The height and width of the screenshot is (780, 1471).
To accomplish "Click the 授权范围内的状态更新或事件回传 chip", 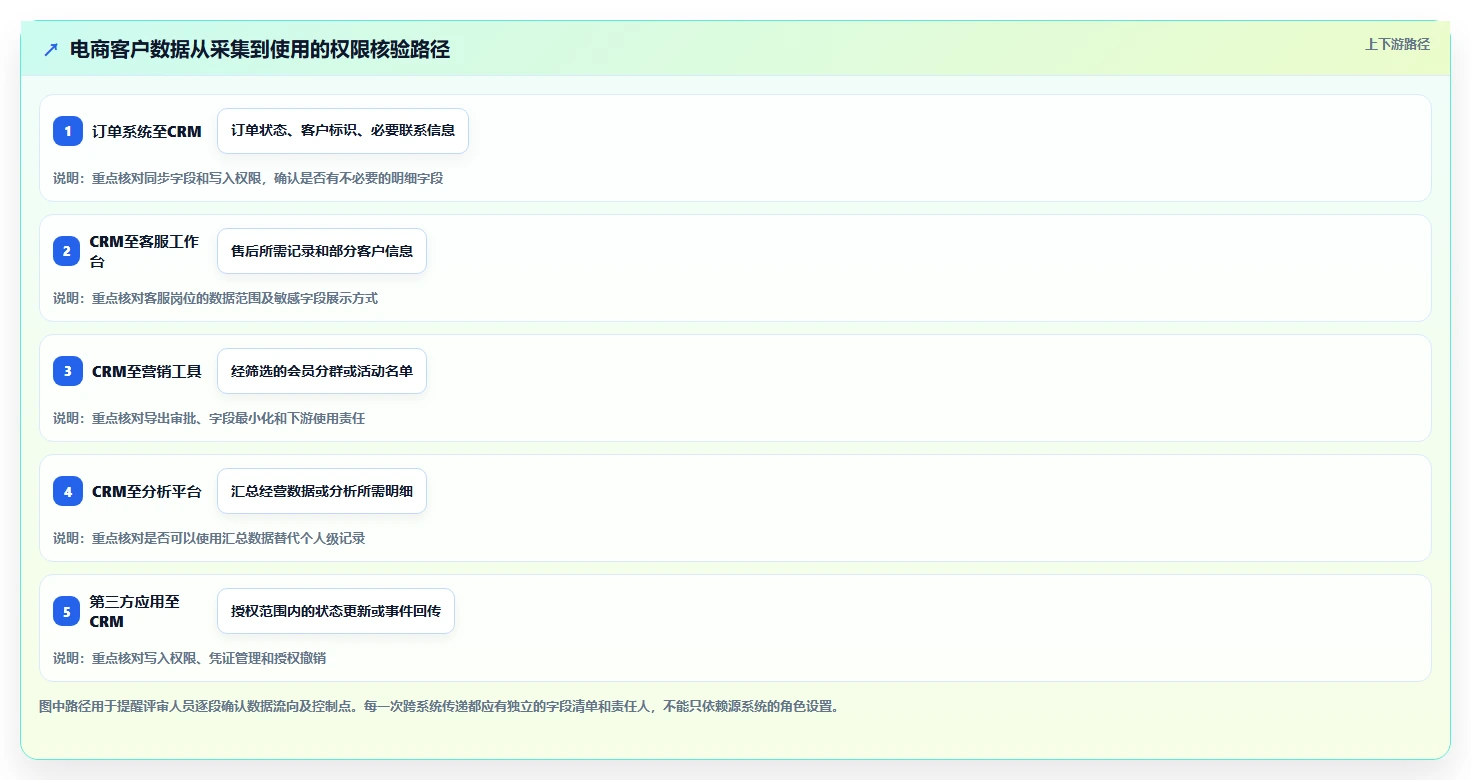I will point(336,611).
